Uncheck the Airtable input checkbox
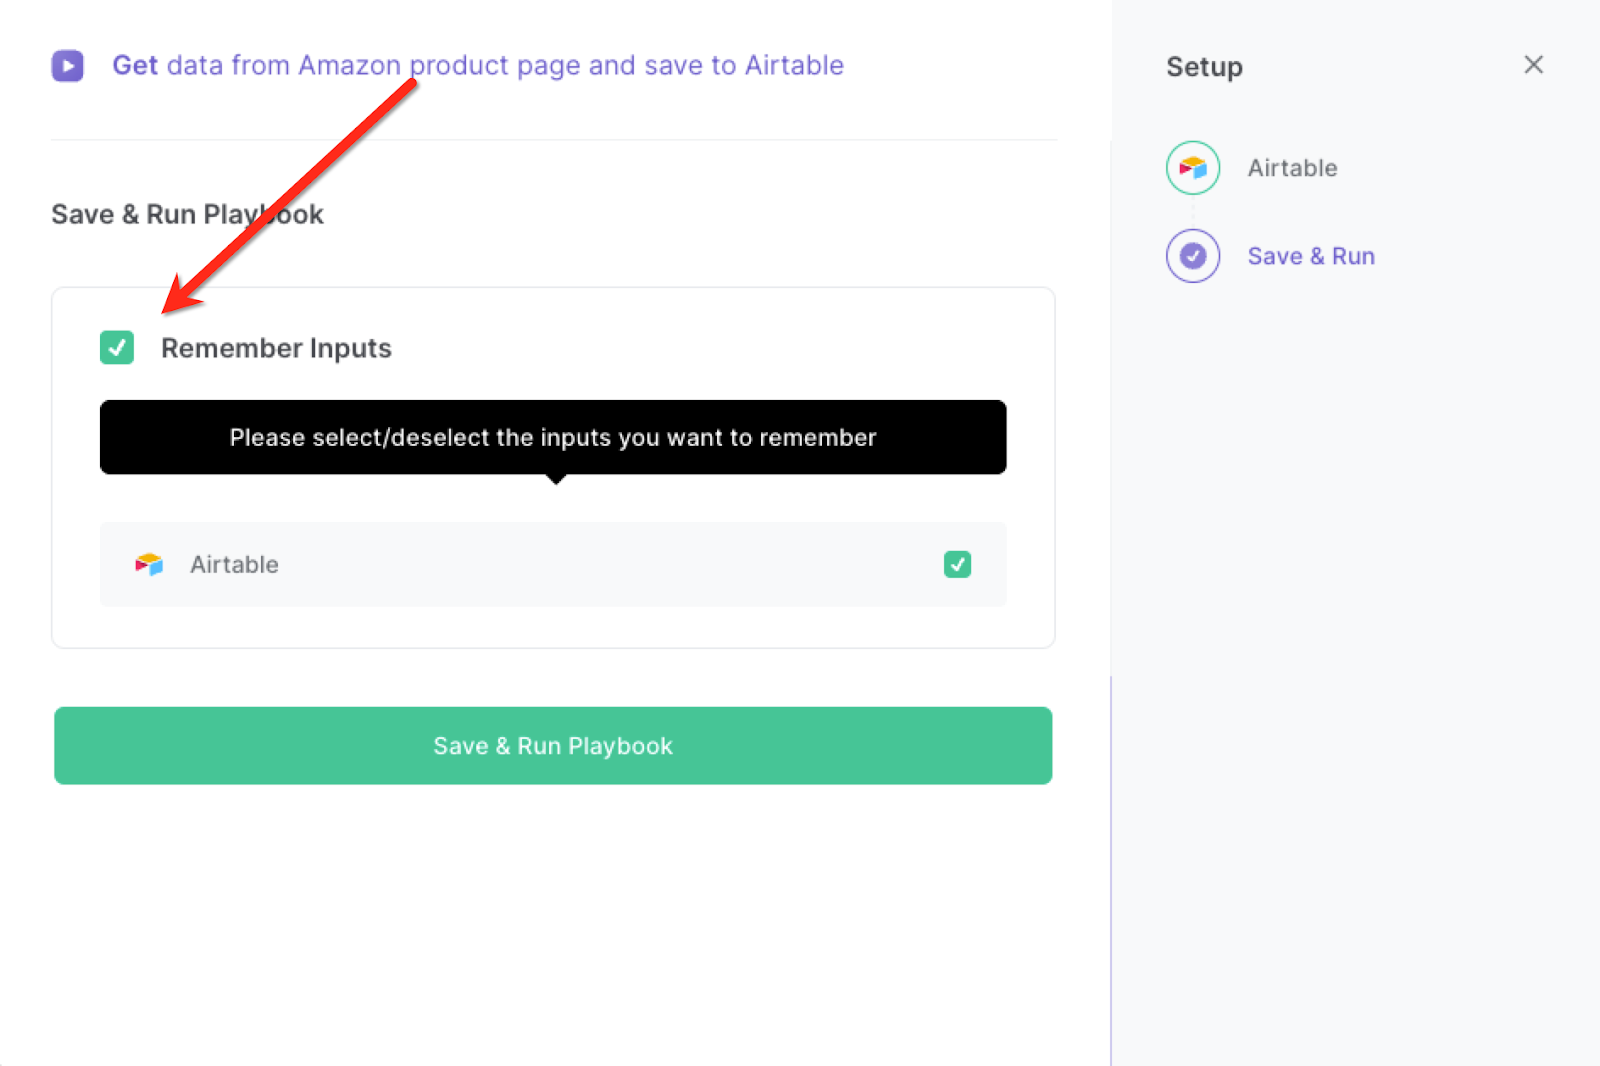This screenshot has height=1066, width=1600. pyautogui.click(x=957, y=564)
